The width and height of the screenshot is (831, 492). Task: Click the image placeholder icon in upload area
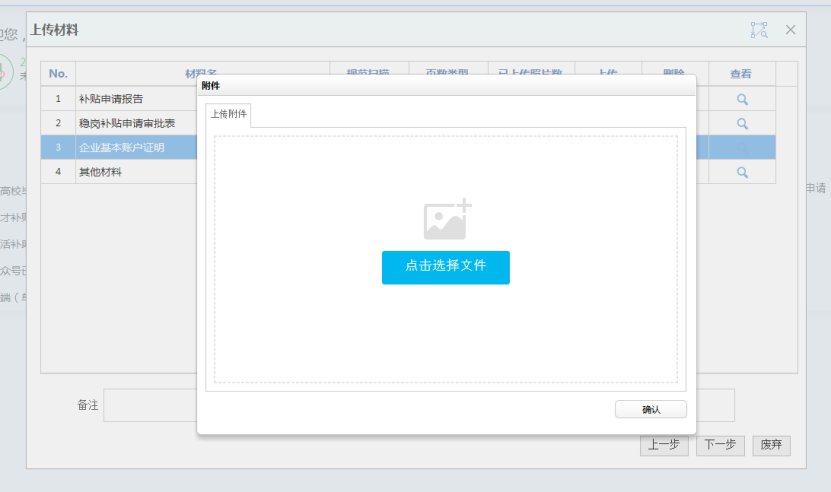point(446,219)
